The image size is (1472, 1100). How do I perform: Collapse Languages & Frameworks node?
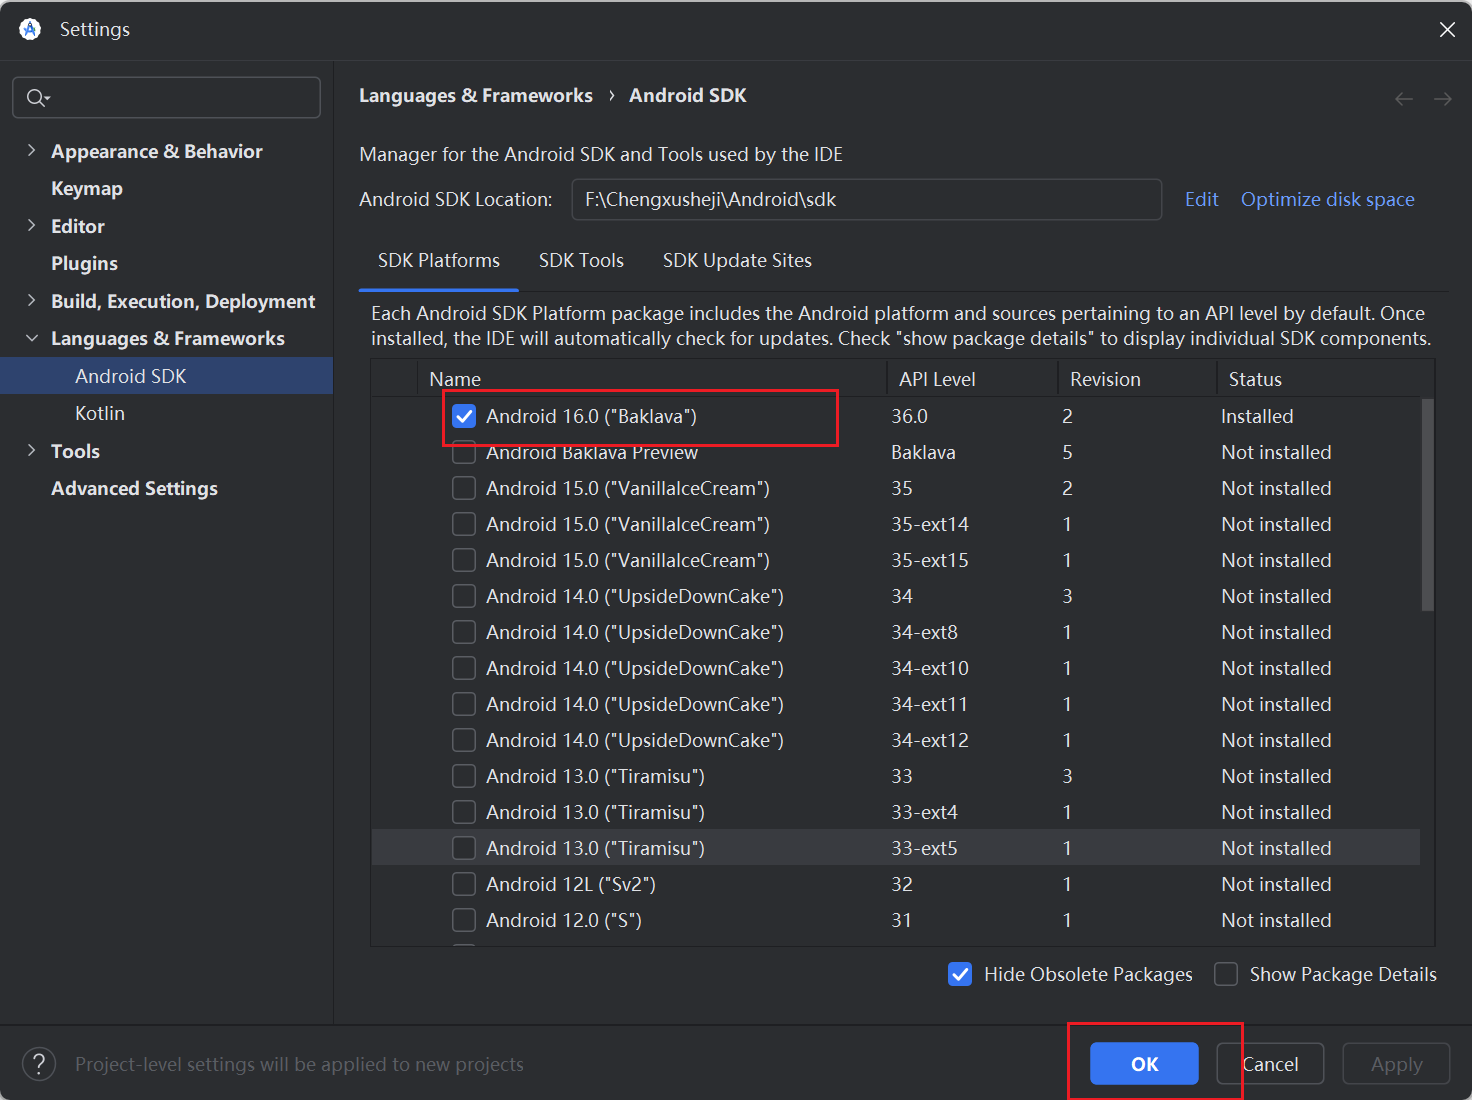click(x=31, y=338)
